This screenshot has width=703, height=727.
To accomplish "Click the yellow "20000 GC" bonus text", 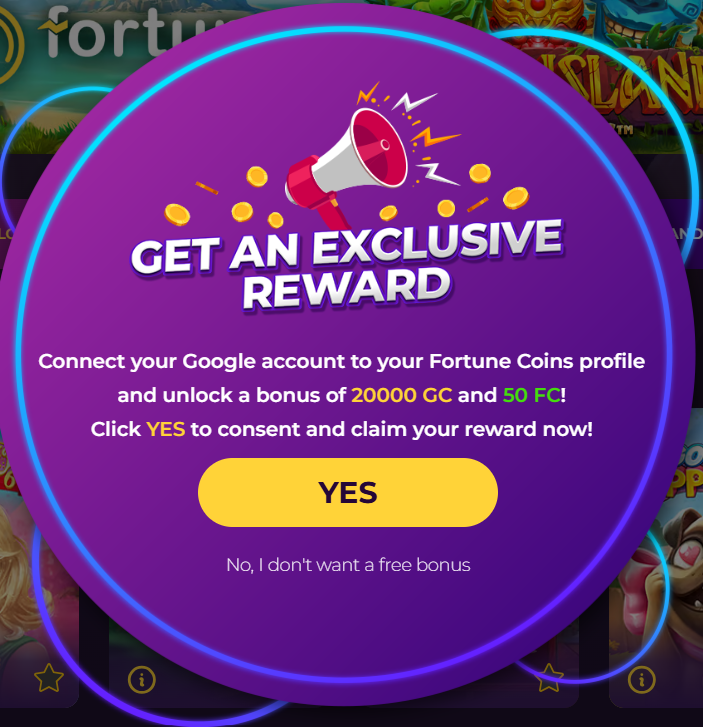I will [x=402, y=395].
